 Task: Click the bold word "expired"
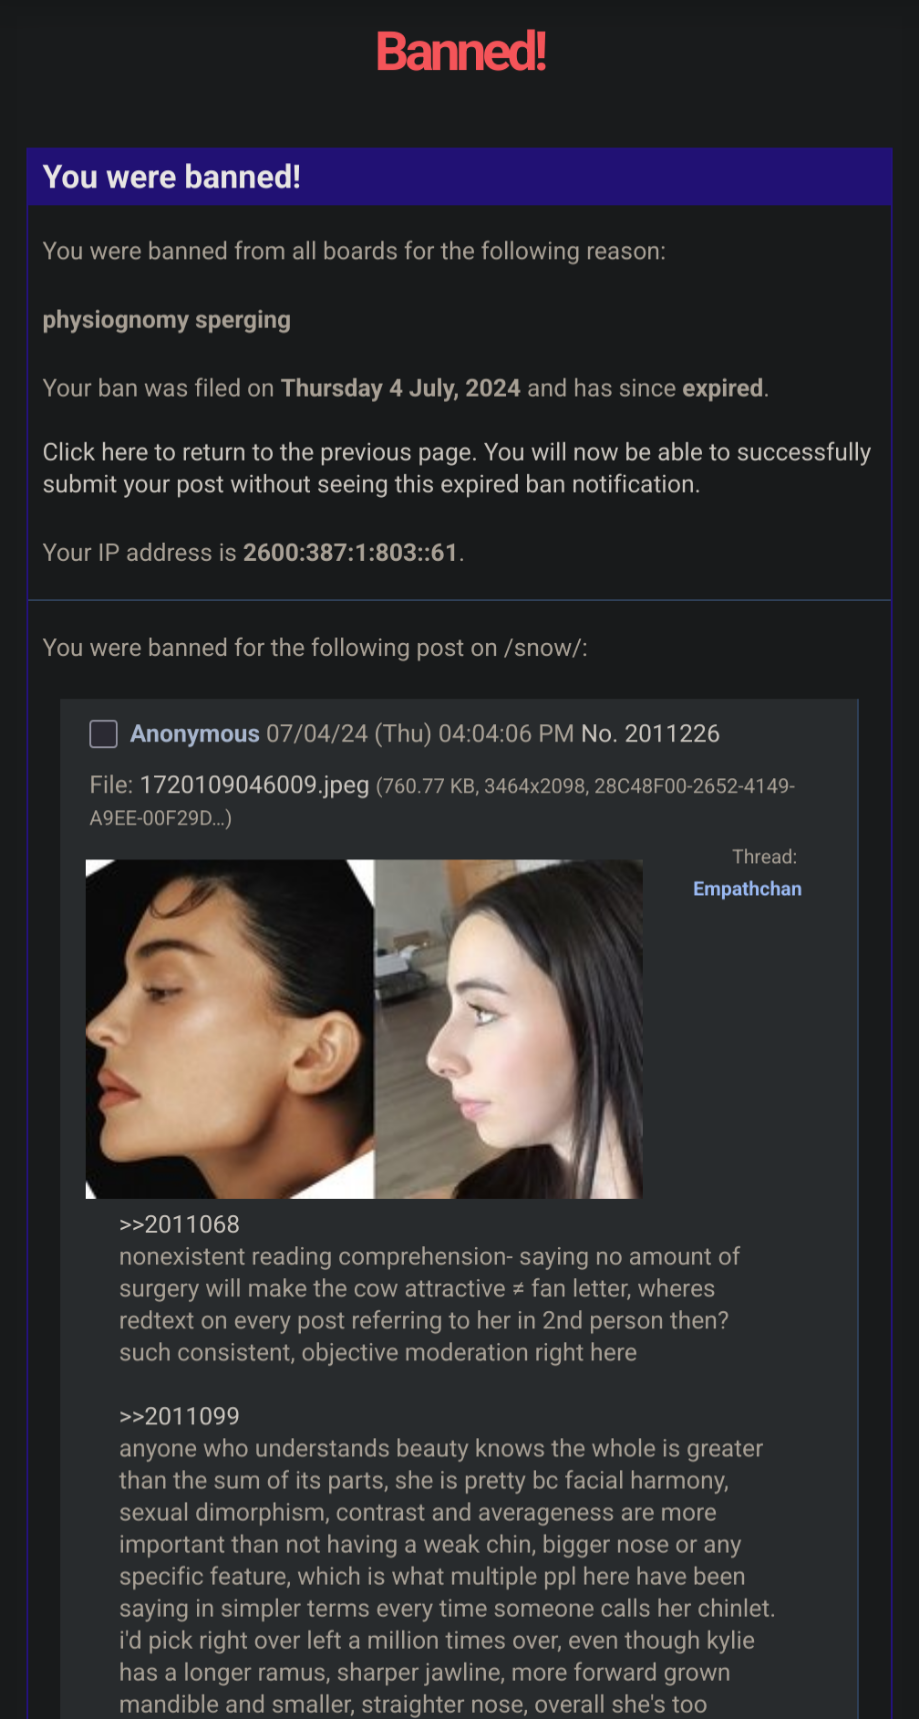(723, 388)
